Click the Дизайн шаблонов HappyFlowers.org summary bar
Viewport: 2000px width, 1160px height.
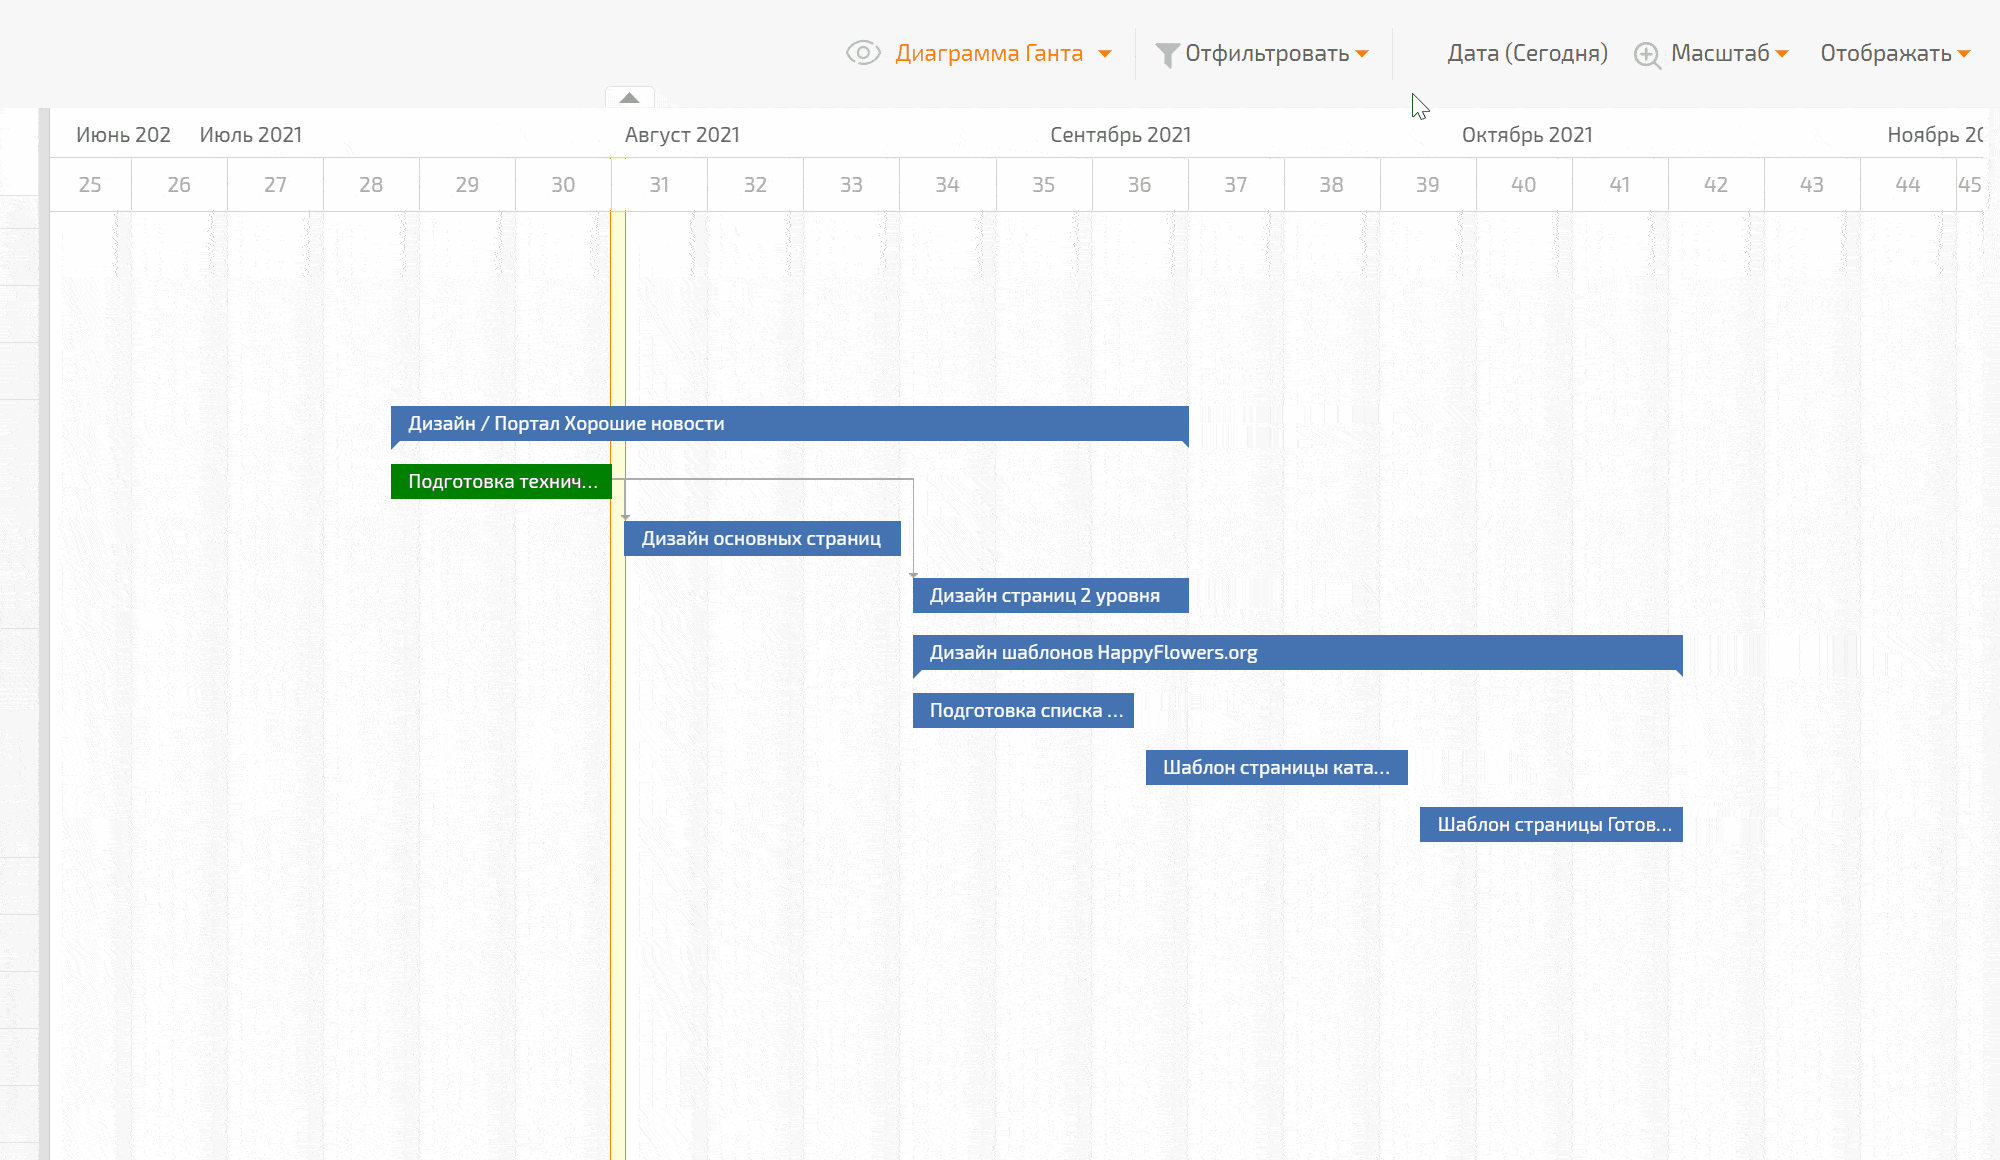tap(1296, 652)
